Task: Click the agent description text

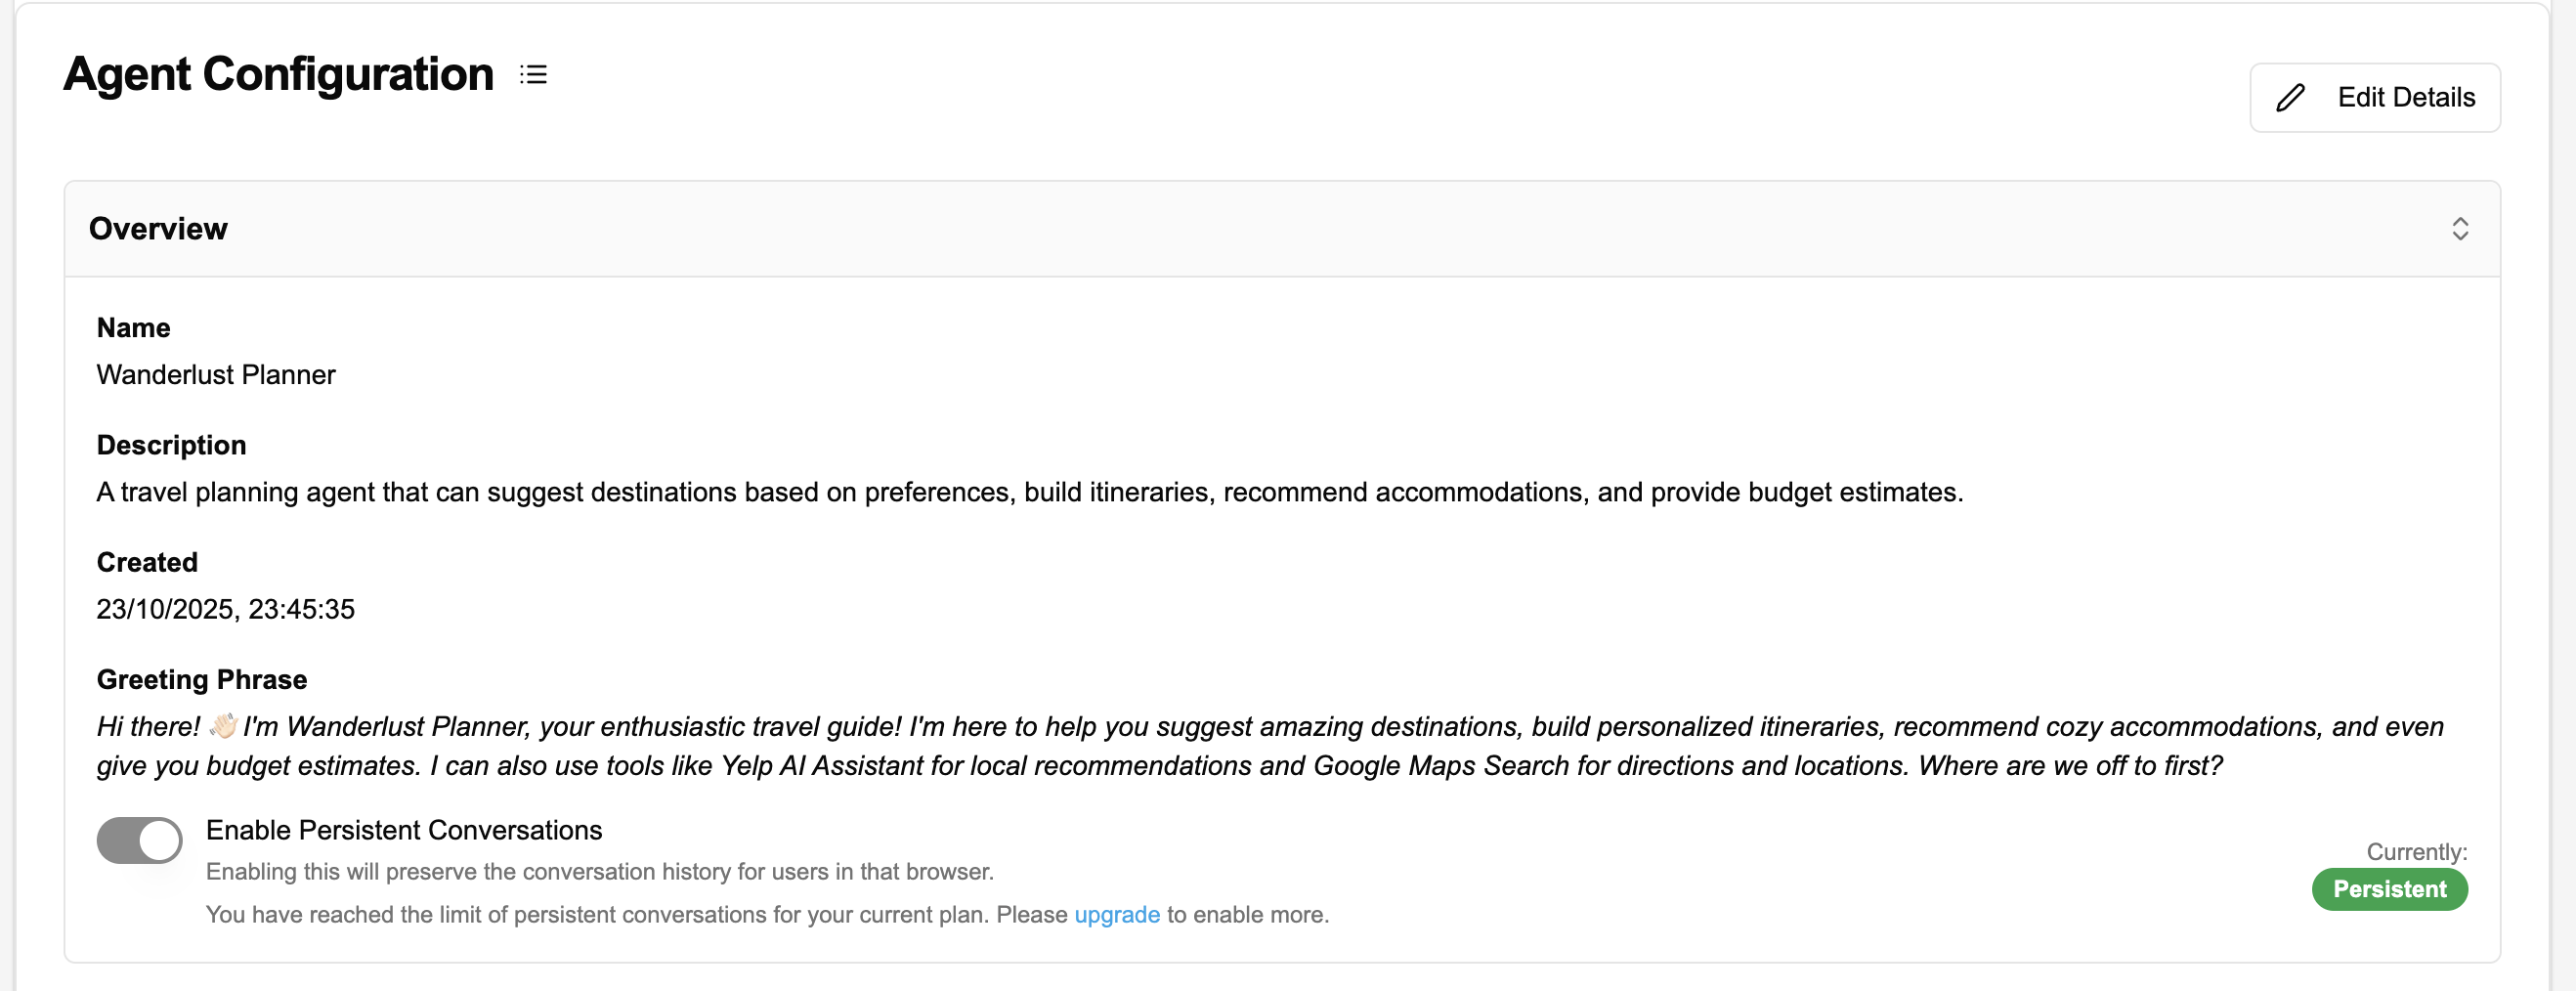Action: pos(1029,493)
